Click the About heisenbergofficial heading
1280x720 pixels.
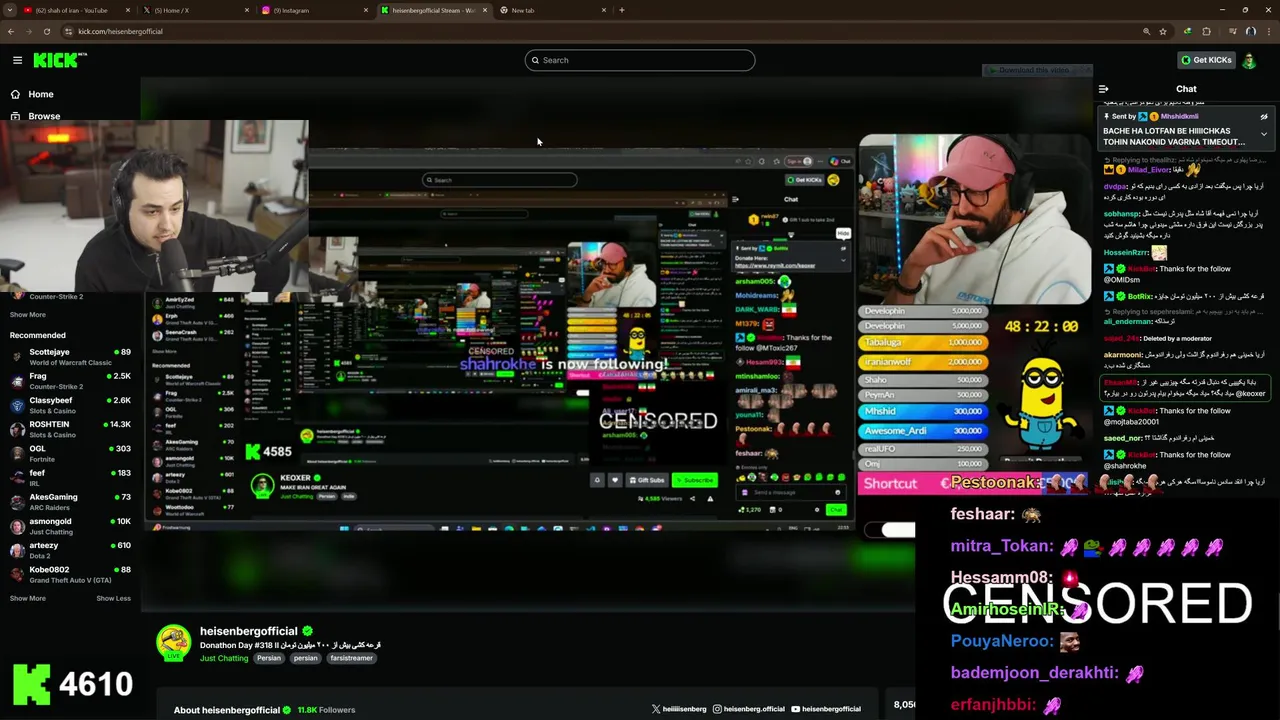(x=226, y=710)
